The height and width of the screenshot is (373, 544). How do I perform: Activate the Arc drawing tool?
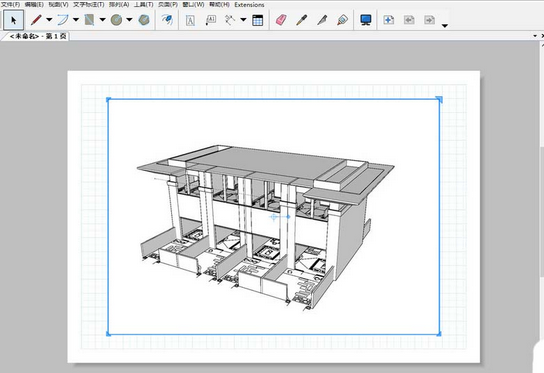pos(63,20)
